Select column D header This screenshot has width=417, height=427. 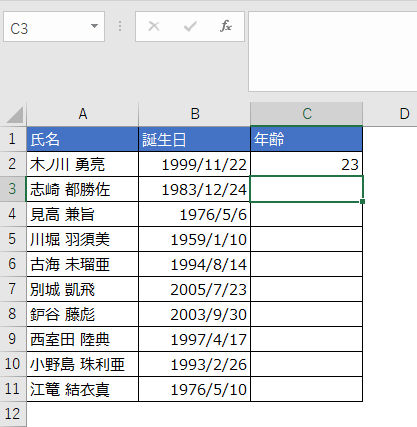390,114
